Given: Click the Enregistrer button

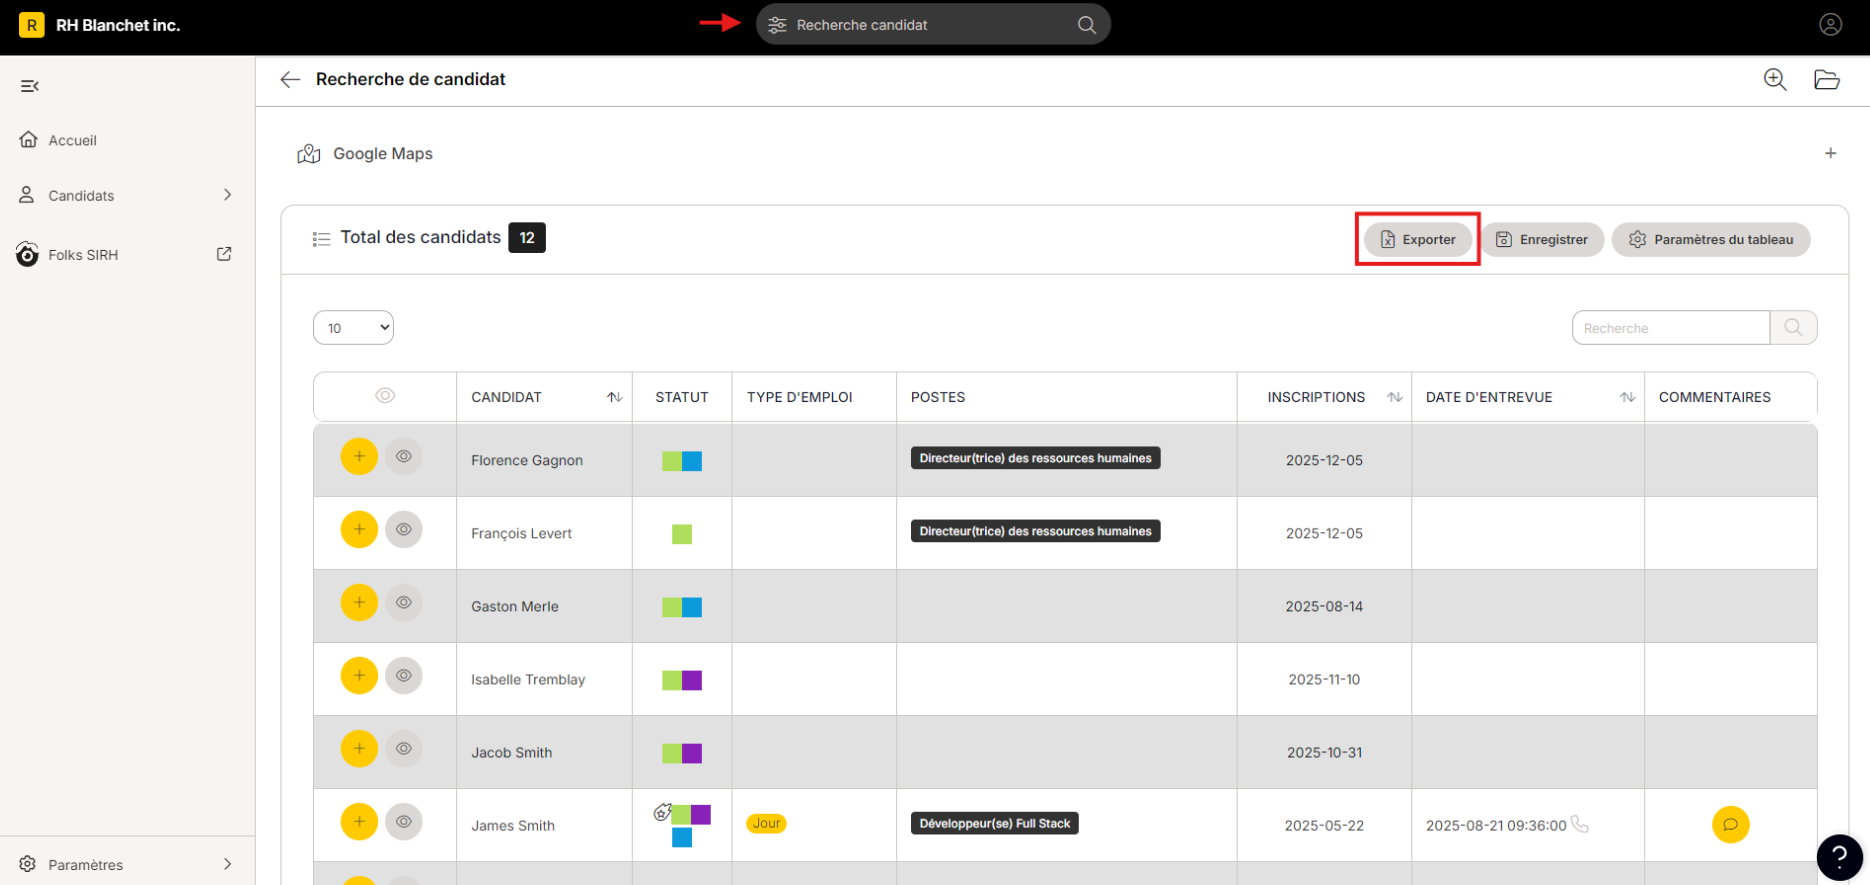Looking at the screenshot, I should pos(1542,240).
